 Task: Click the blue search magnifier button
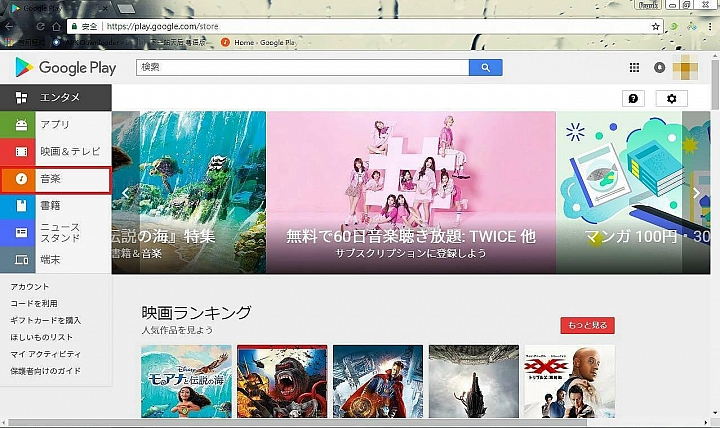click(x=485, y=68)
